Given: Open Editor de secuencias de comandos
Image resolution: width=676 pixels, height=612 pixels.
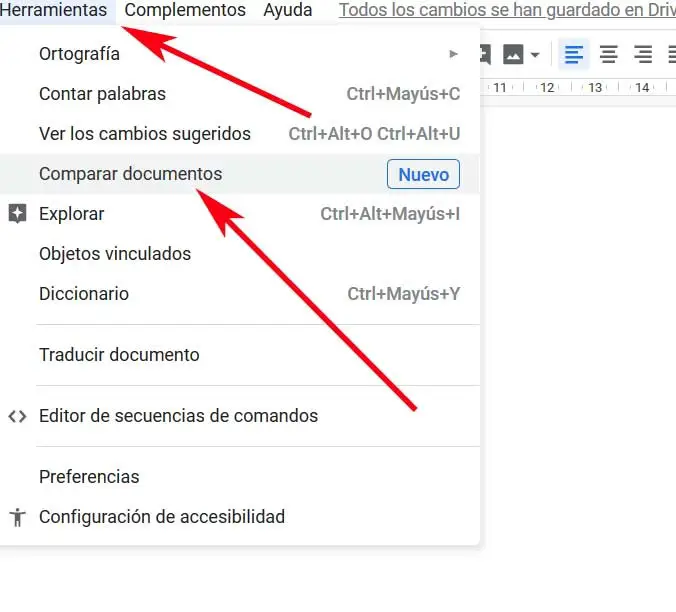Looking at the screenshot, I should click(240, 416).
